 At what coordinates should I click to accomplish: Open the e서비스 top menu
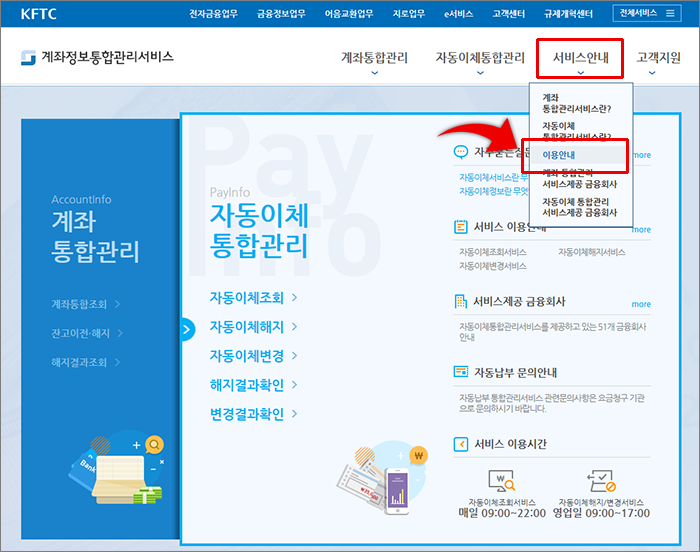coord(458,14)
